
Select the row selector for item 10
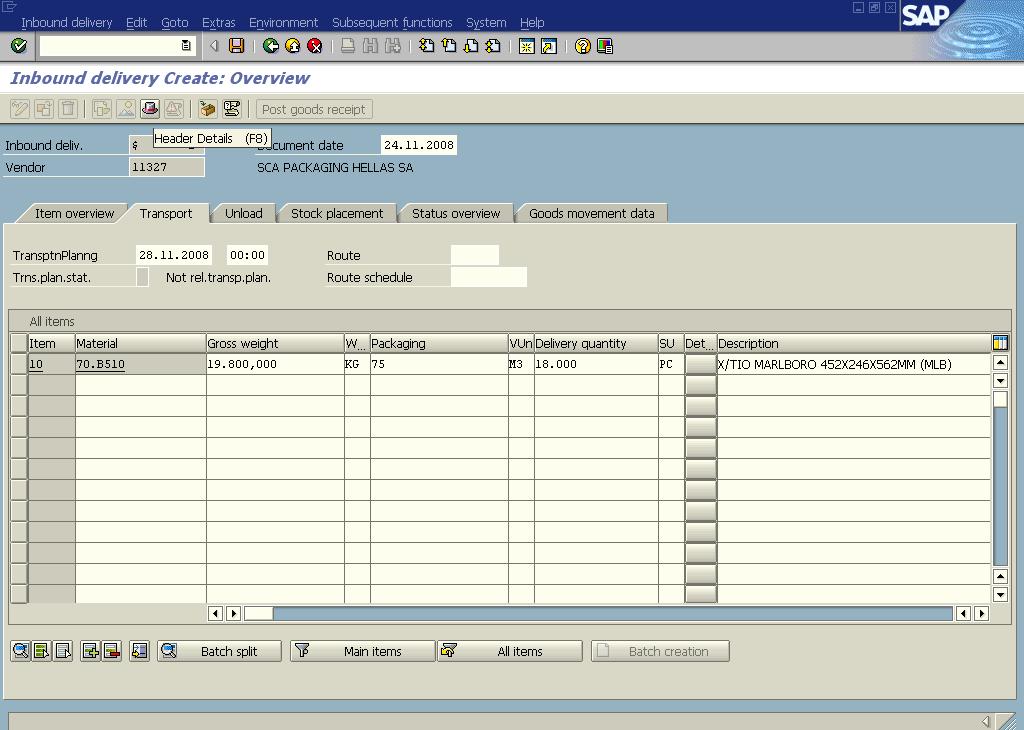click(19, 364)
